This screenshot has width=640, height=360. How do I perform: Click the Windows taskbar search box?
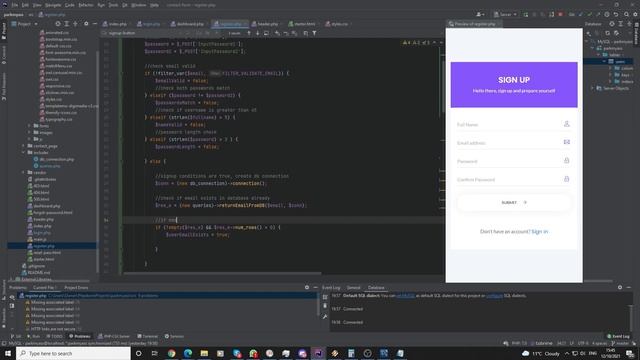click(x=73, y=353)
